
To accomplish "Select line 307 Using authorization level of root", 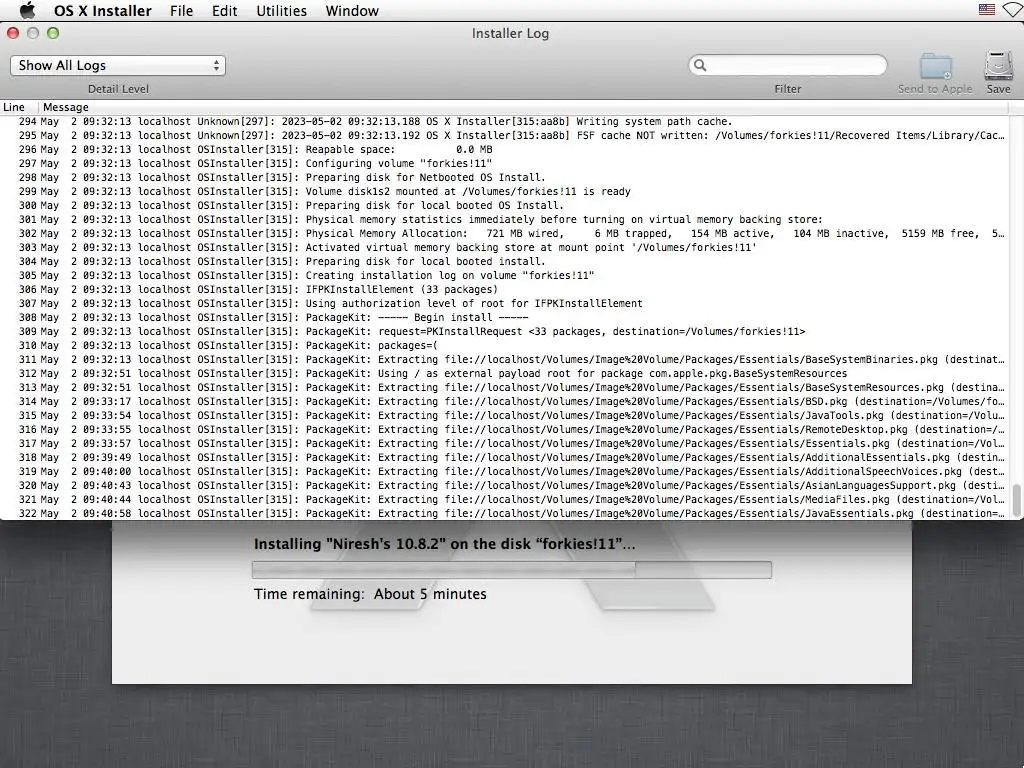I will click(504, 304).
